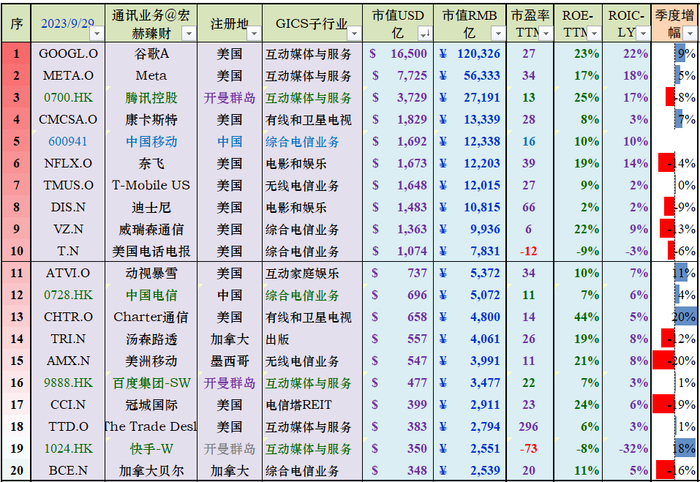Select 出版 industry cell
700x482 pixels.
tap(312, 339)
